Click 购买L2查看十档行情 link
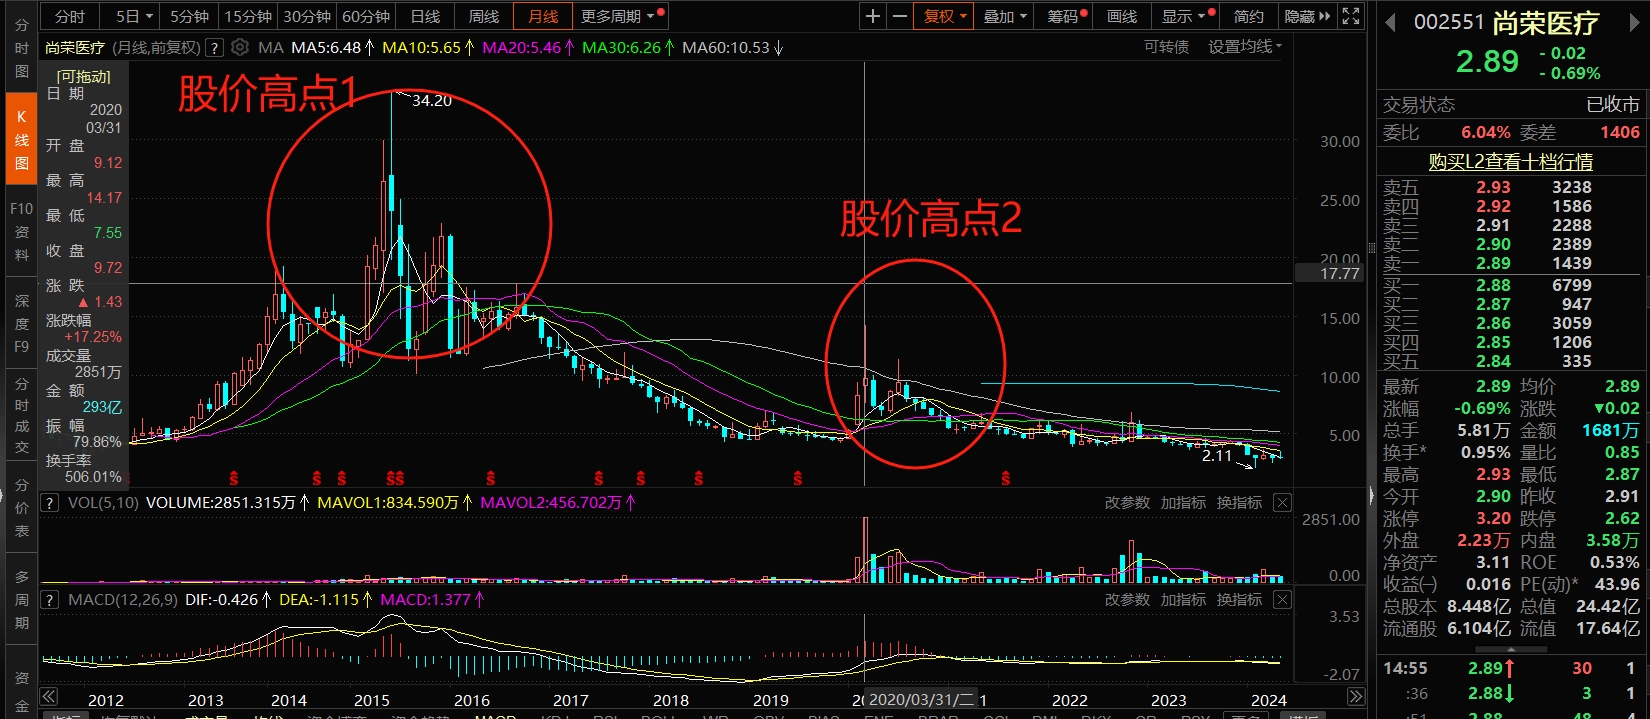1650x719 pixels. point(1510,162)
